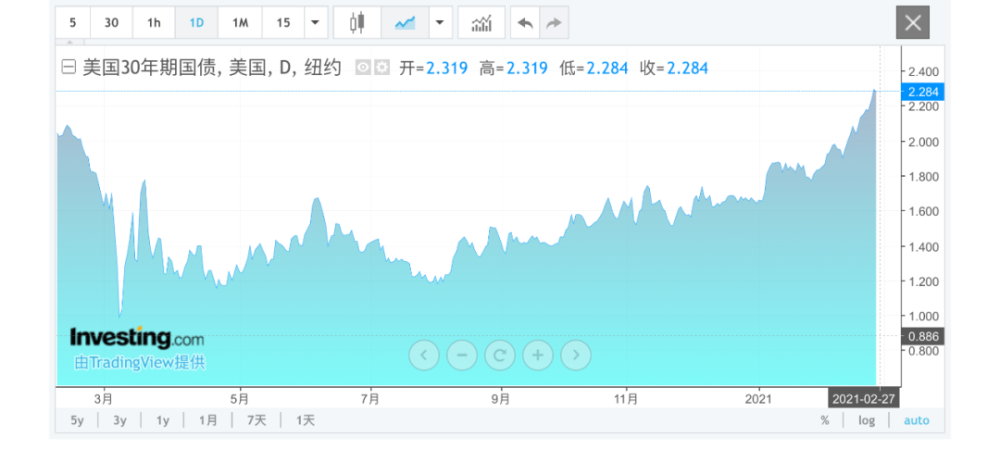Open the indicators icon

point(482,23)
